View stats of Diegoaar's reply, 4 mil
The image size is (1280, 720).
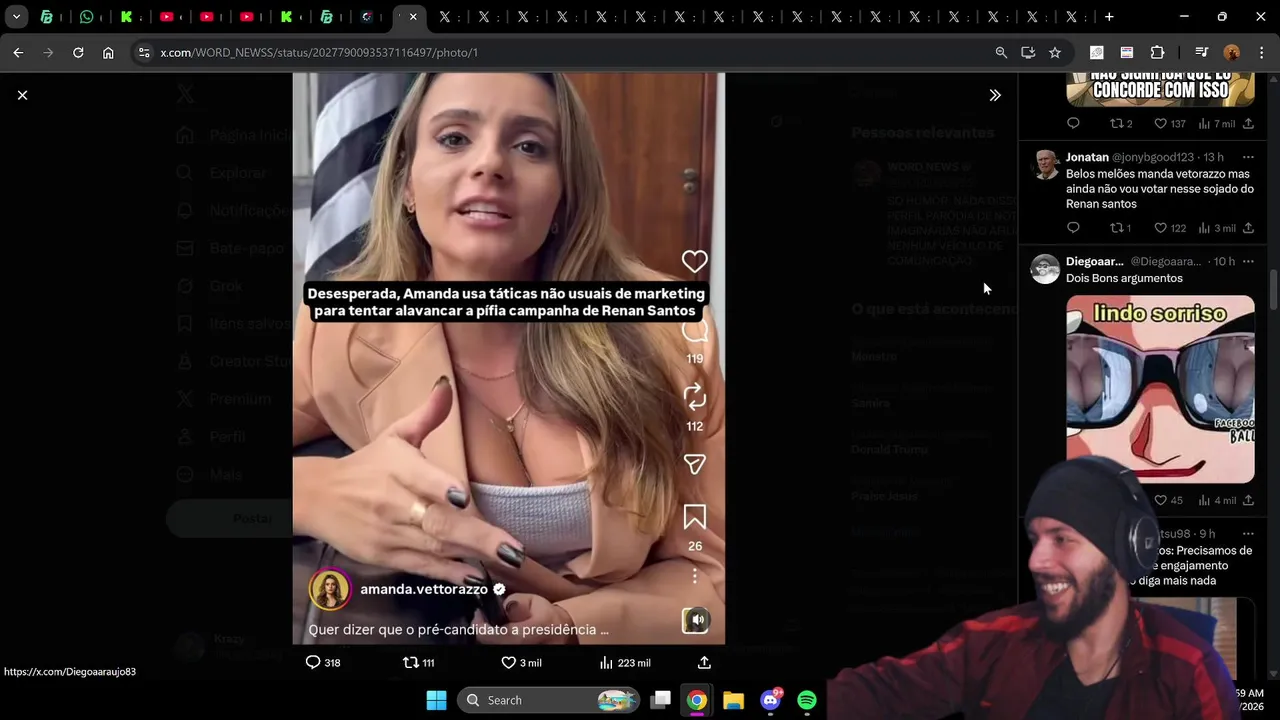click(x=1217, y=500)
